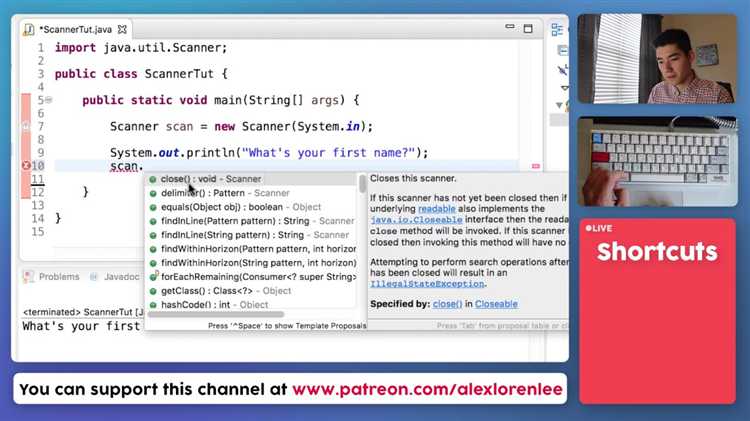Click the proposal list horizontal scrollbar
This screenshot has width=750, height=421.
216,314
